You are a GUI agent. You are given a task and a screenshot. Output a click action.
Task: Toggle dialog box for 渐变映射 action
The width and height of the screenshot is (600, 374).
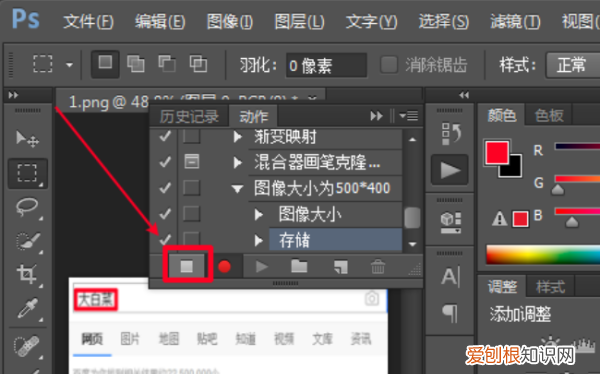191,136
